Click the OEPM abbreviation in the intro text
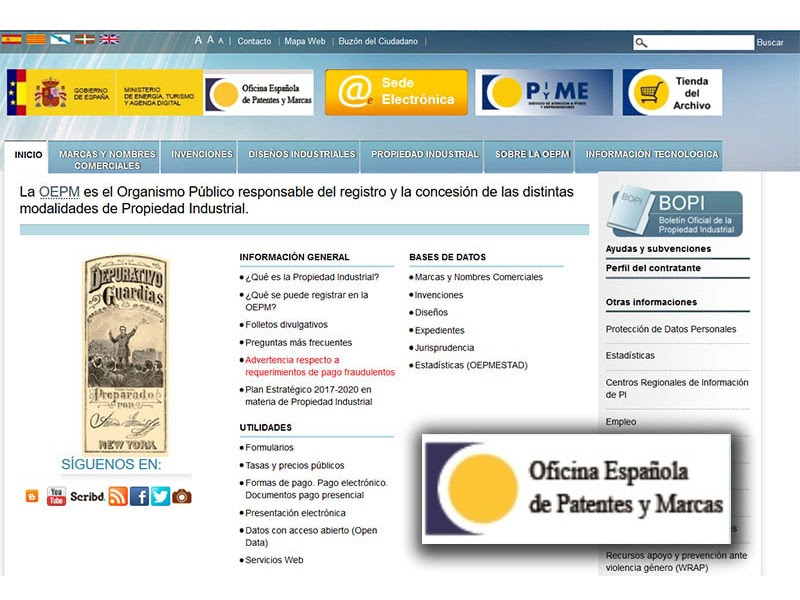 tap(59, 192)
